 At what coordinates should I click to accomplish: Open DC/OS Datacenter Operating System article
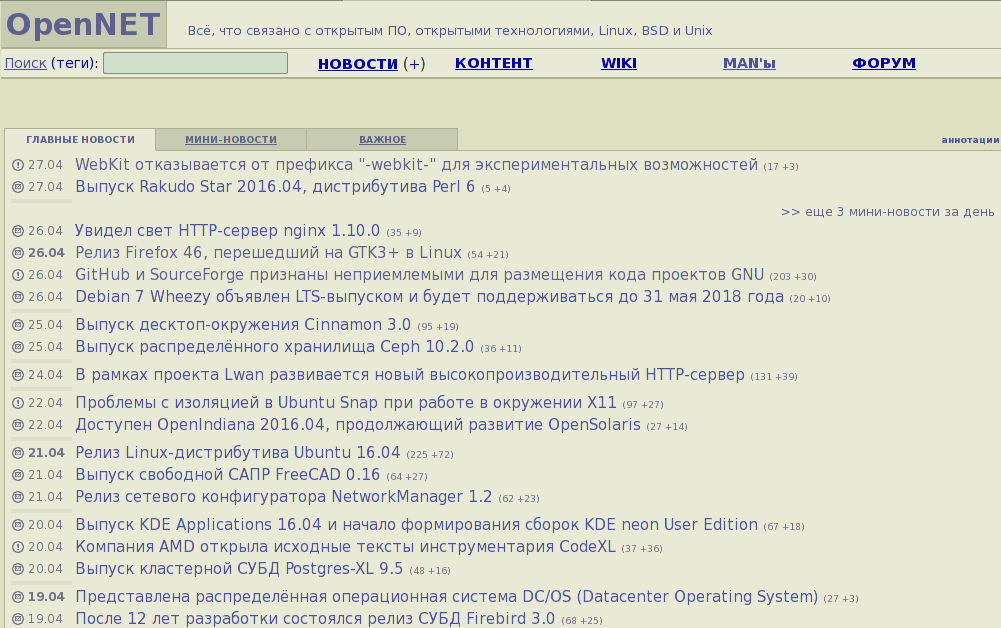[x=446, y=597]
